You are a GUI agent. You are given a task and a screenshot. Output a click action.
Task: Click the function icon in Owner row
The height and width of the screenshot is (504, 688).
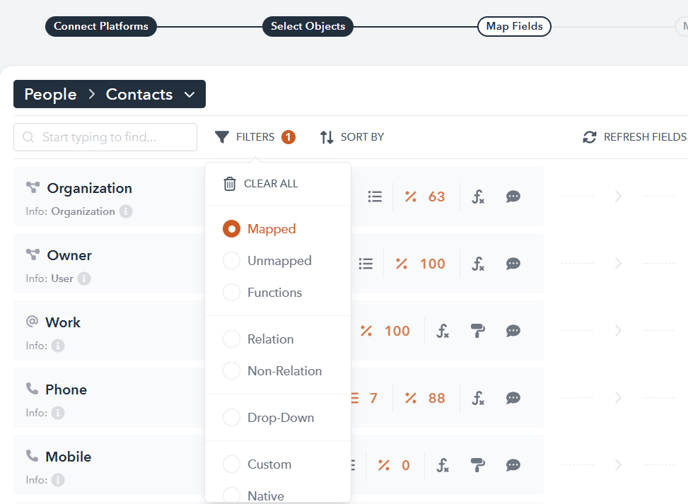tap(478, 264)
